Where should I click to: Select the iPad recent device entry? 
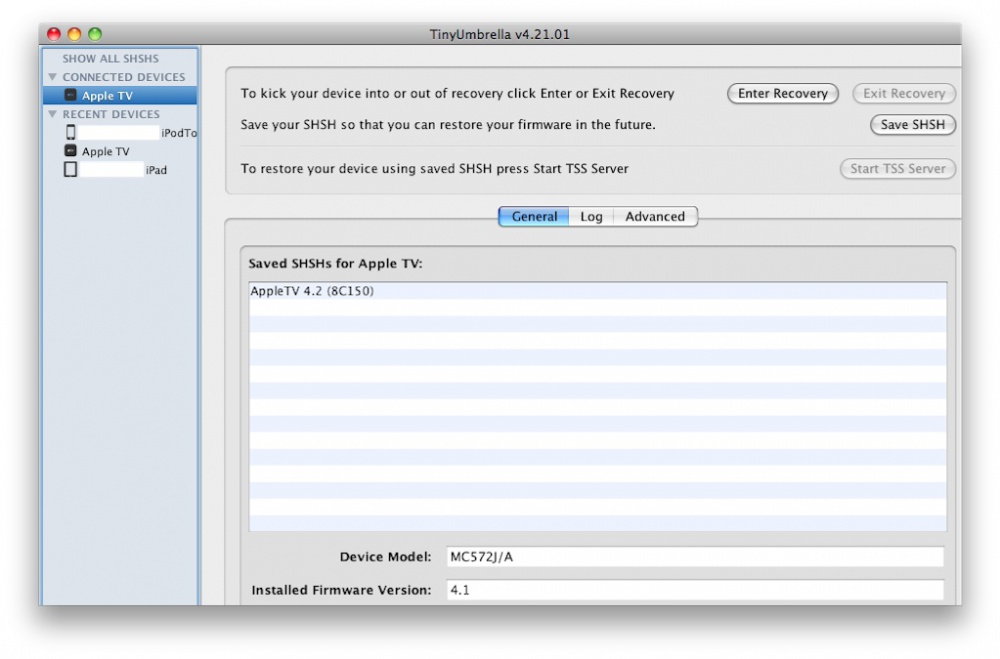coord(120,169)
